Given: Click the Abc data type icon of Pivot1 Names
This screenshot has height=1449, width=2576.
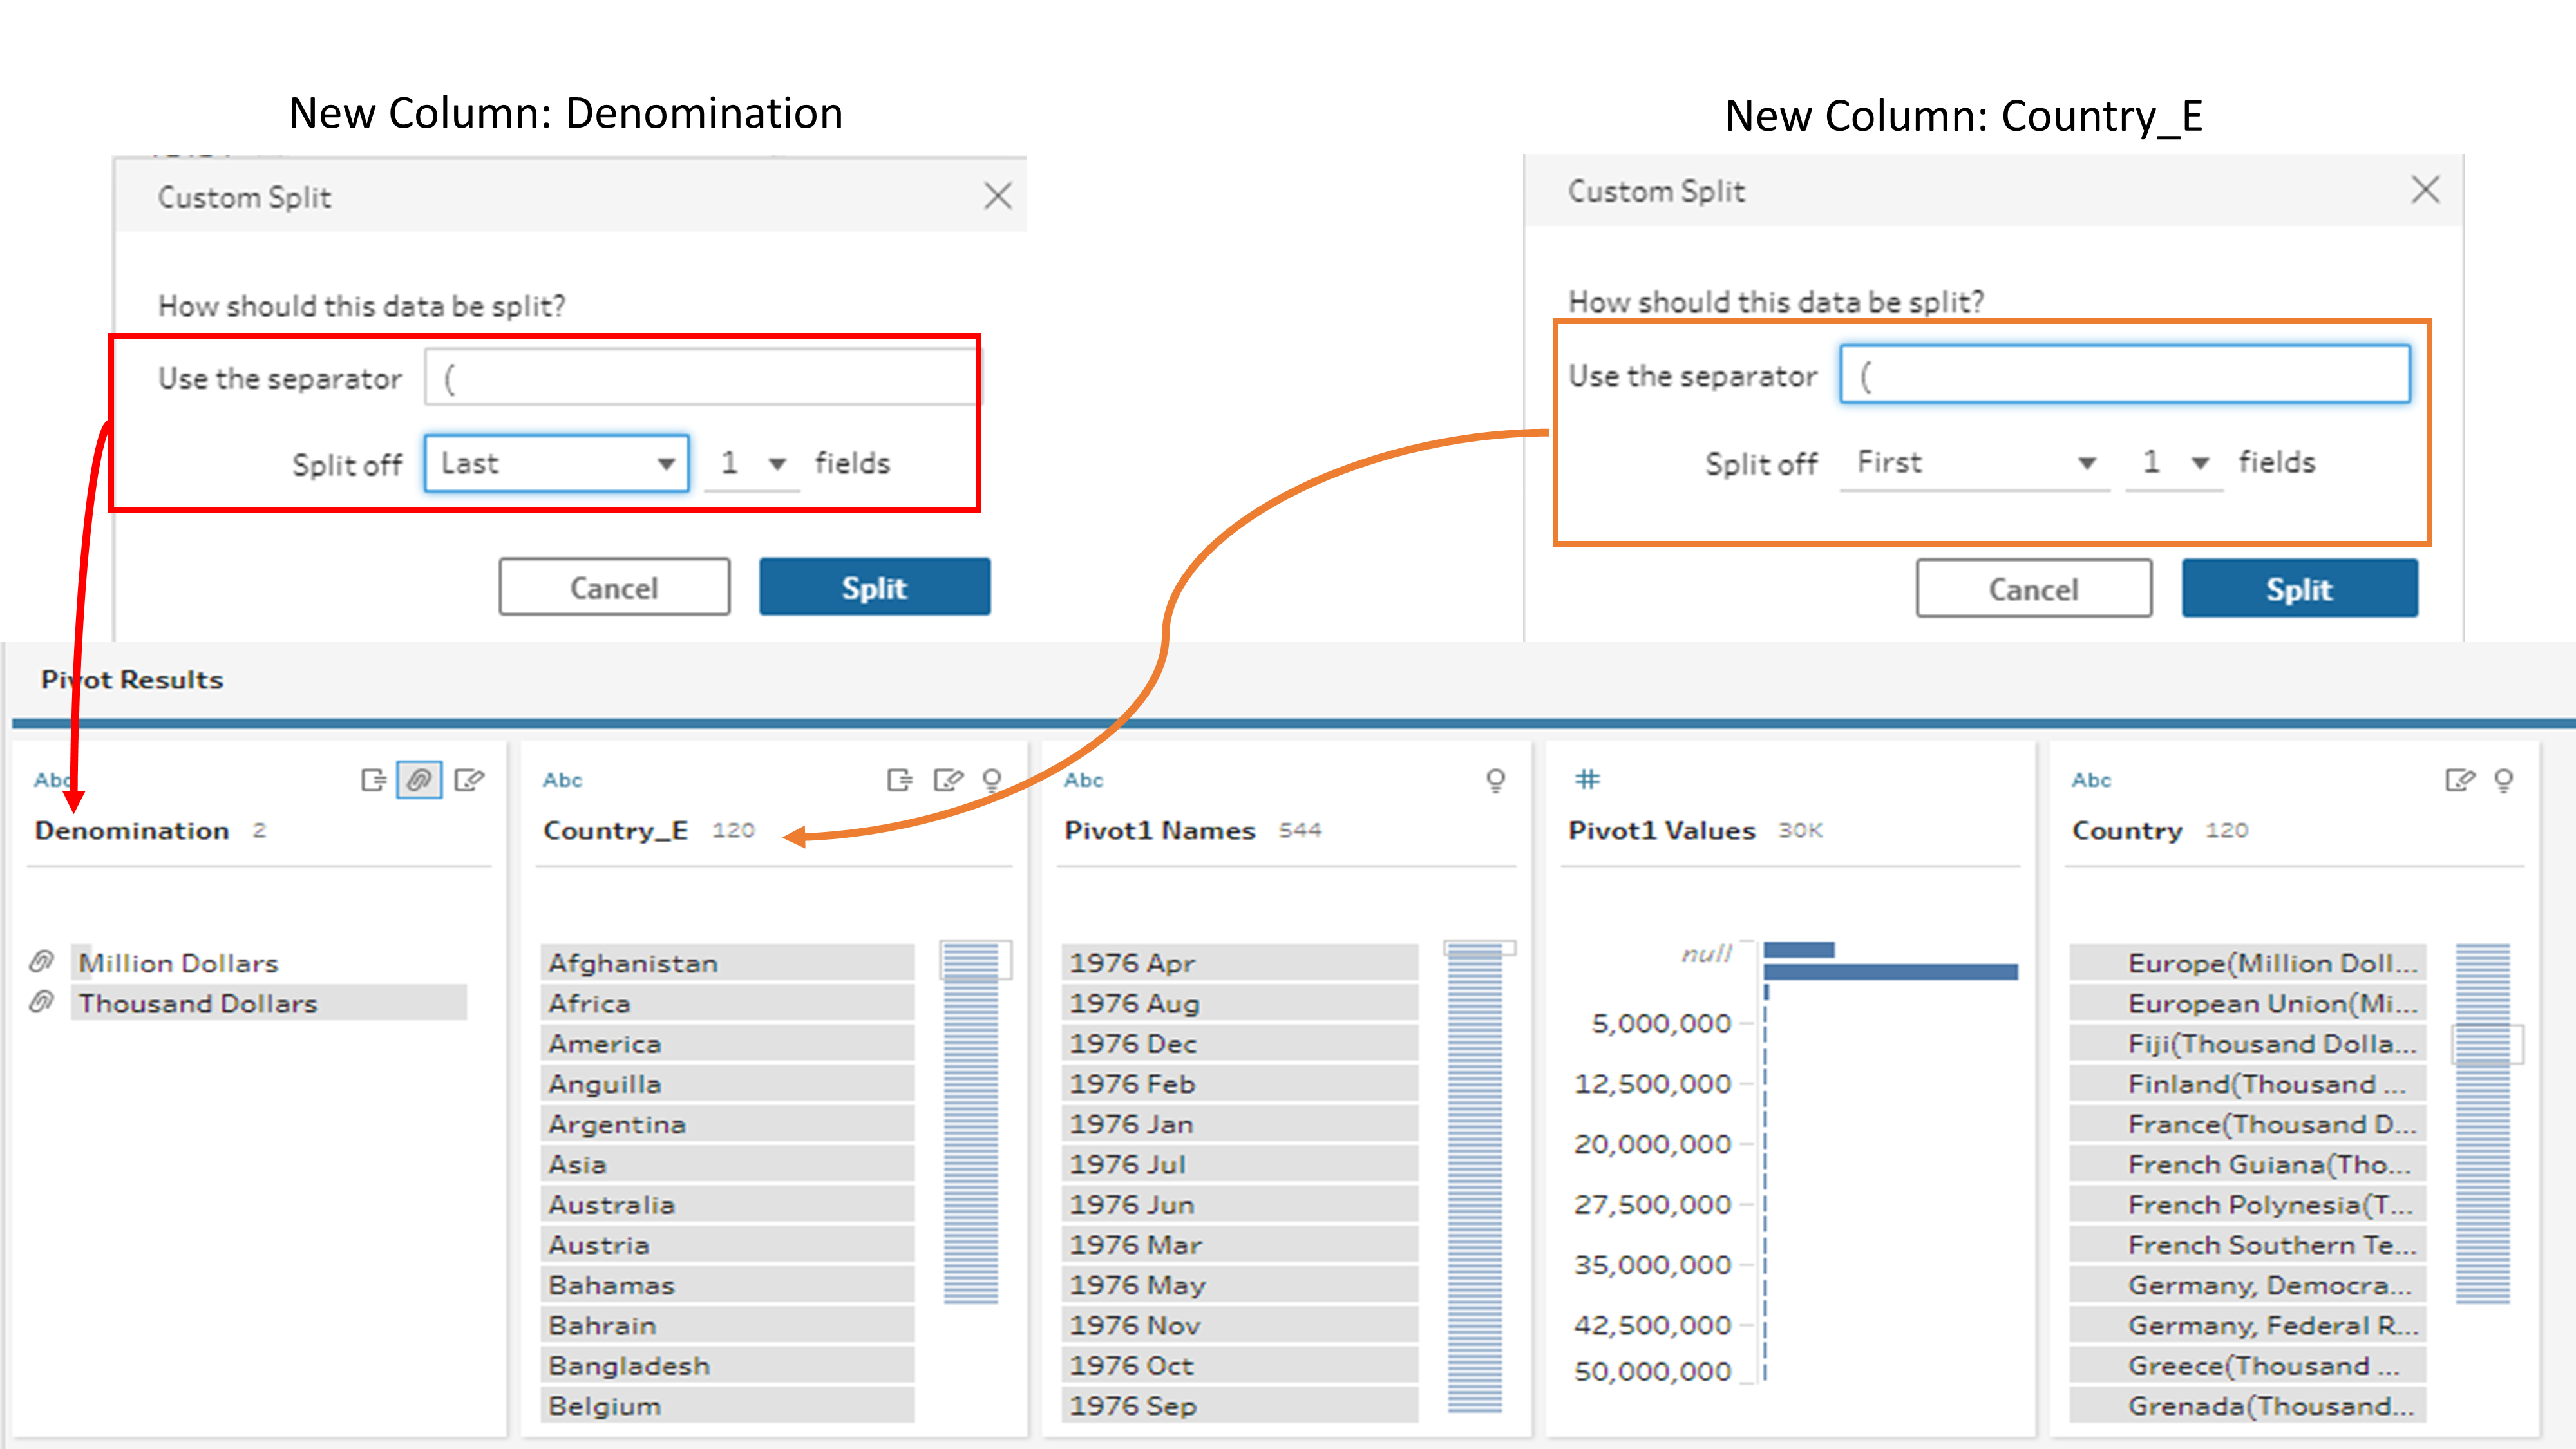Looking at the screenshot, I should pyautogui.click(x=1083, y=780).
